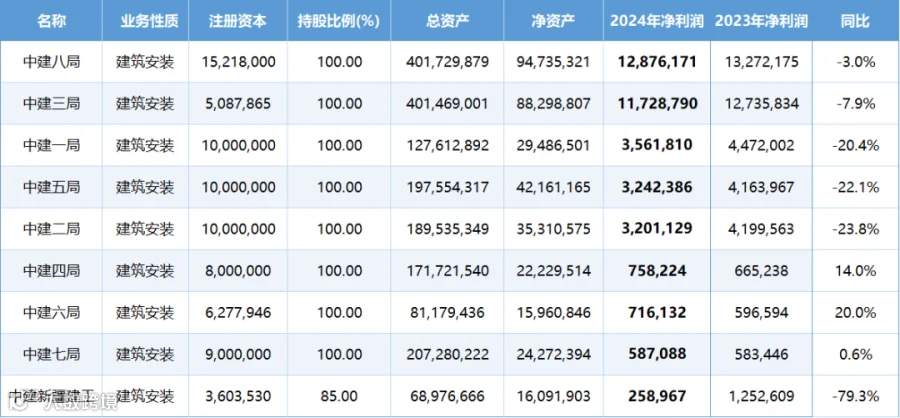This screenshot has height=418, width=900.
Task: Click the 净资产 column header
Action: point(554,21)
